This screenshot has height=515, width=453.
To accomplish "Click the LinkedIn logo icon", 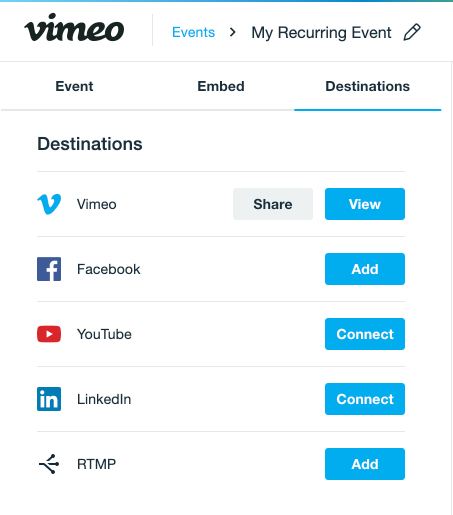I will coord(49,399).
